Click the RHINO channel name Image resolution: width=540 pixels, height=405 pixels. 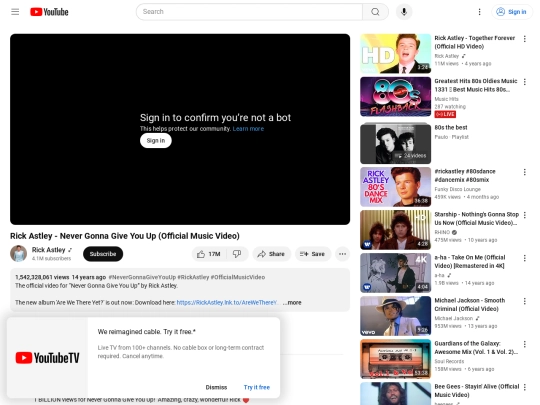click(x=442, y=232)
